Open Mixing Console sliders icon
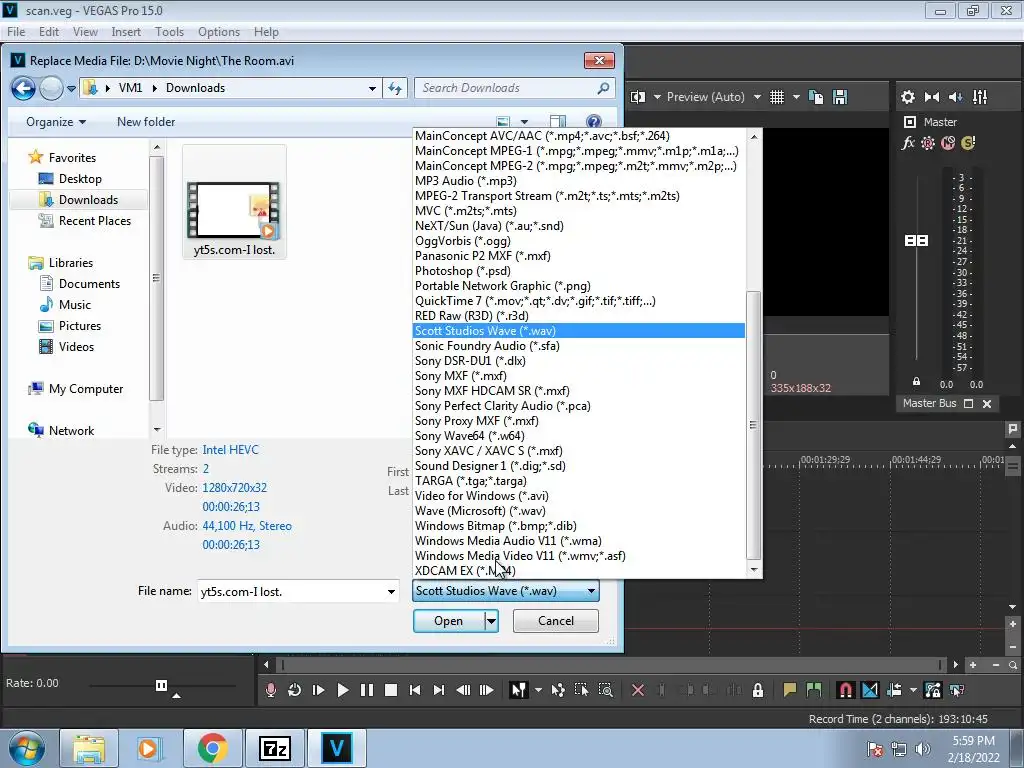The width and height of the screenshot is (1024, 768). point(980,97)
